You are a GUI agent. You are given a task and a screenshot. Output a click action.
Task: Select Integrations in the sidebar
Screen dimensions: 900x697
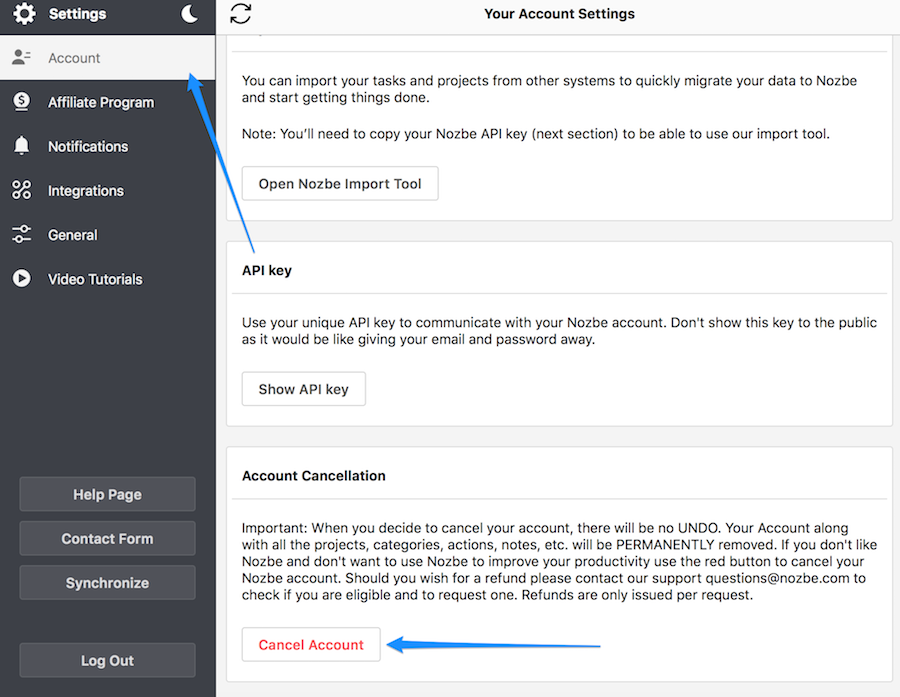tap(107, 191)
